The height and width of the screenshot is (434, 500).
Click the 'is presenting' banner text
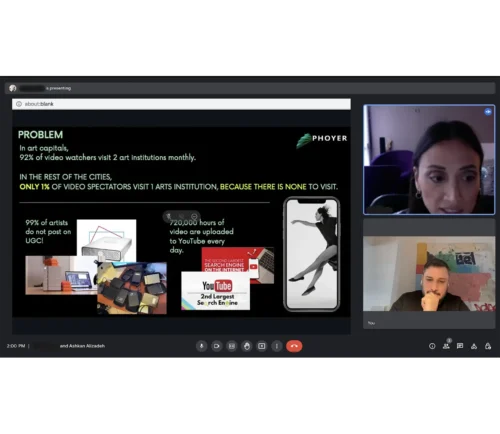click(59, 88)
